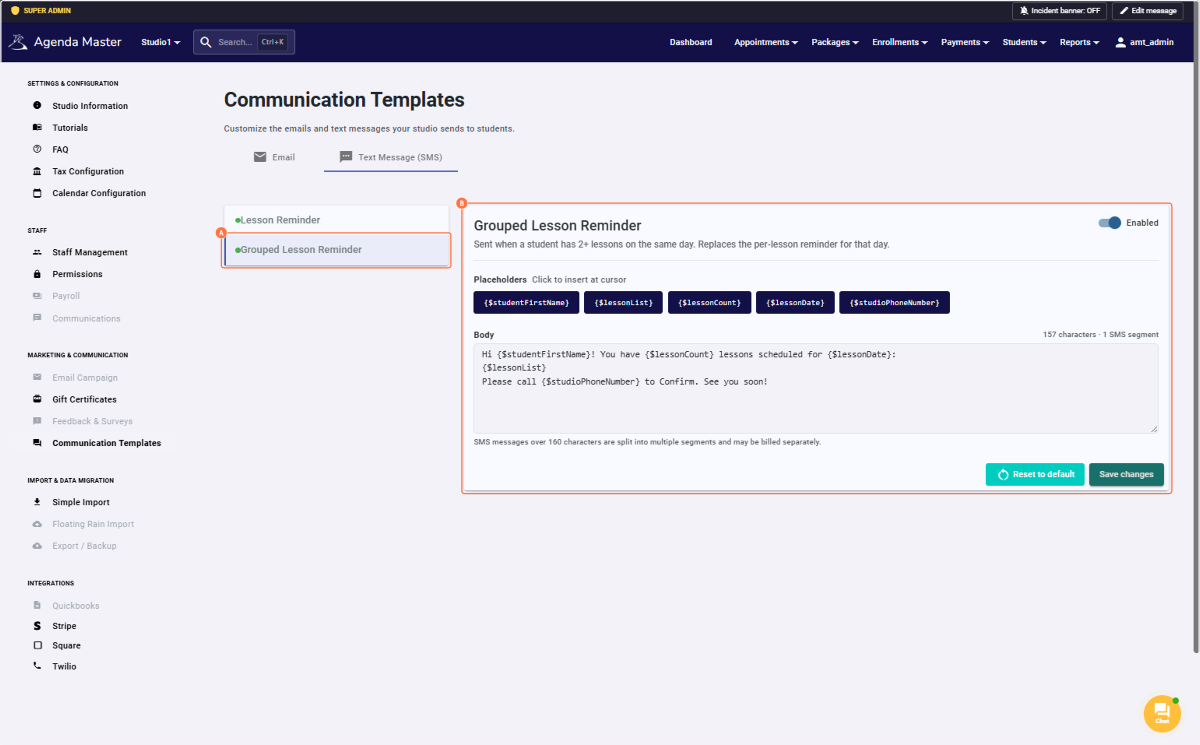Click the Communication Templates heading
Image resolution: width=1200 pixels, height=745 pixels.
tap(344, 100)
